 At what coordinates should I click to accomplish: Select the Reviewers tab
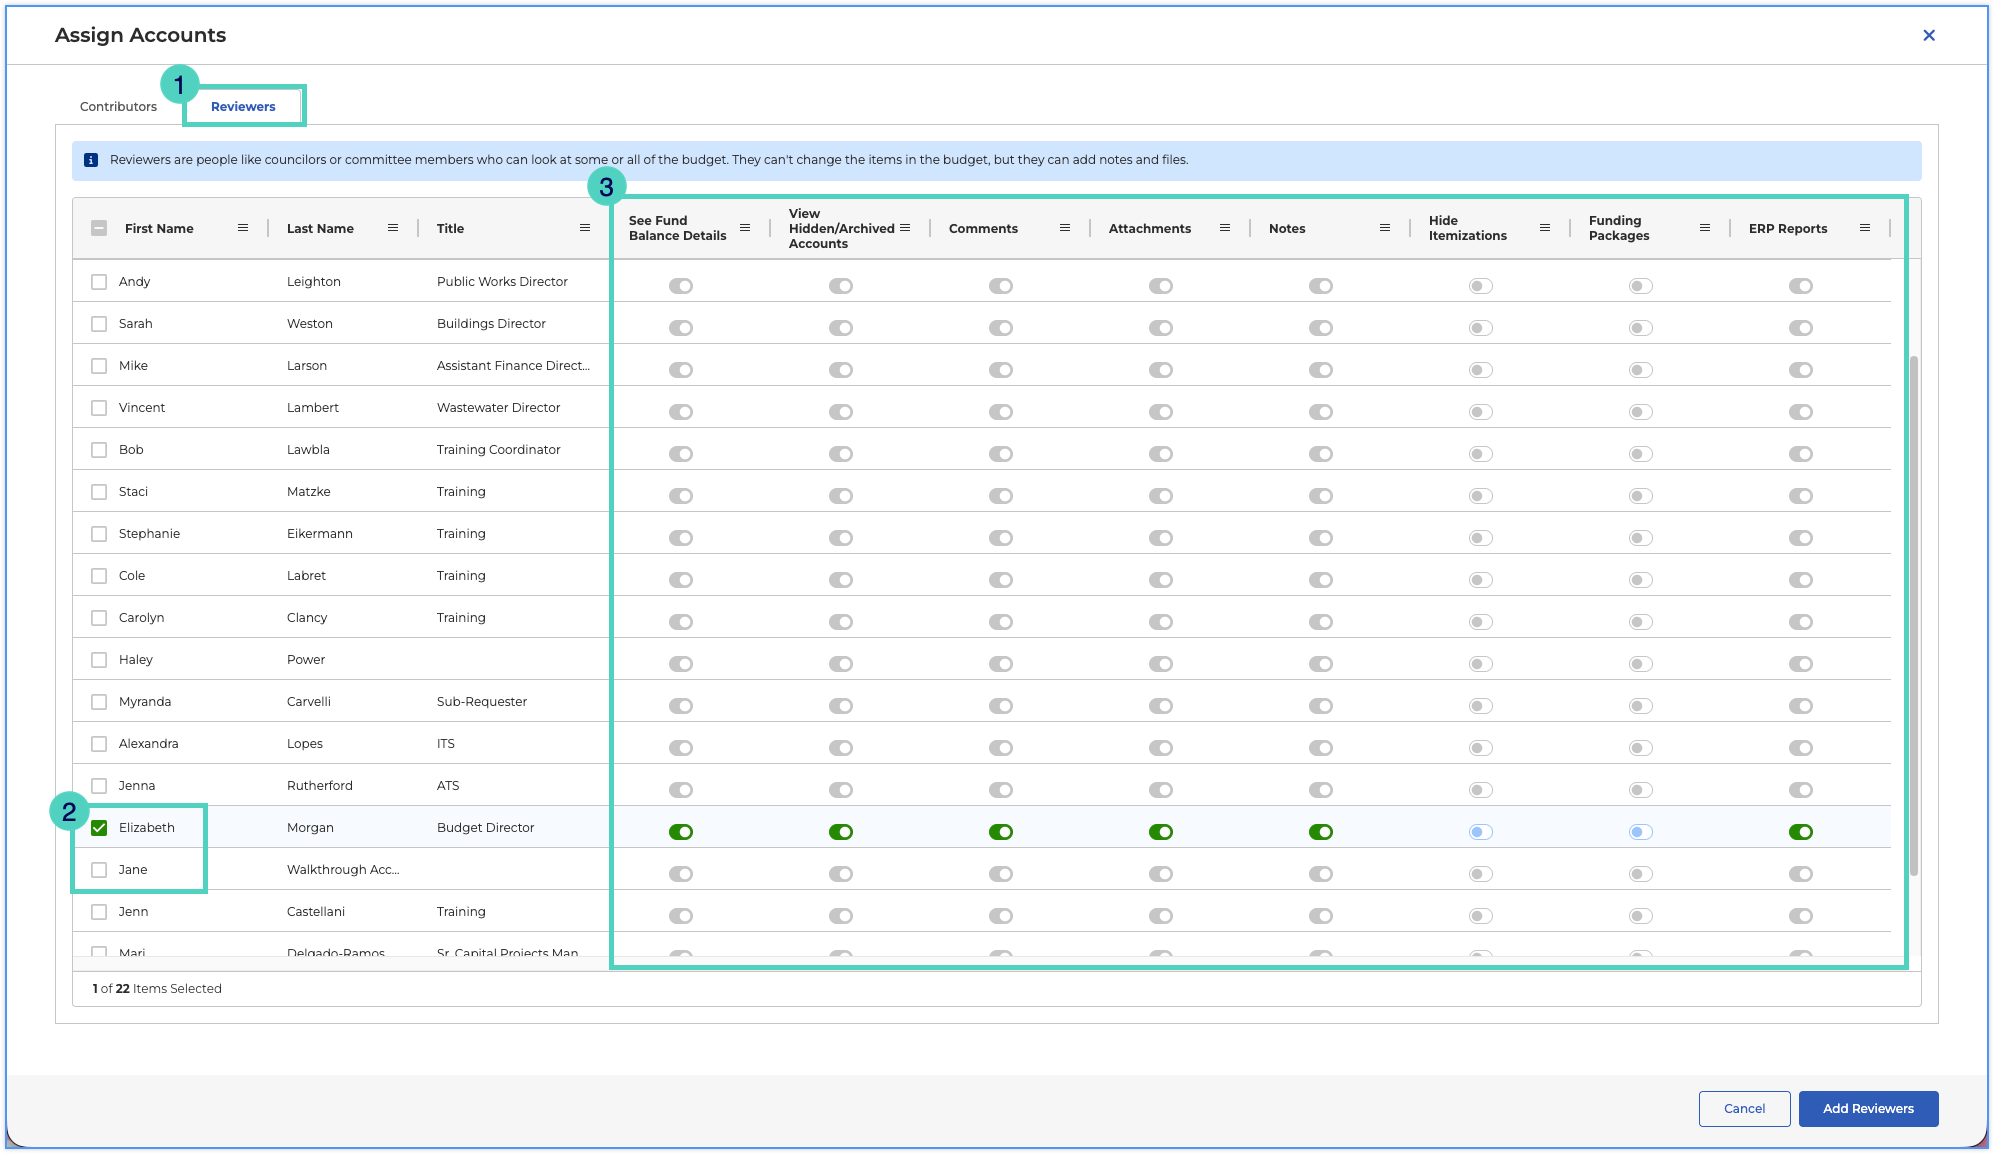243,106
